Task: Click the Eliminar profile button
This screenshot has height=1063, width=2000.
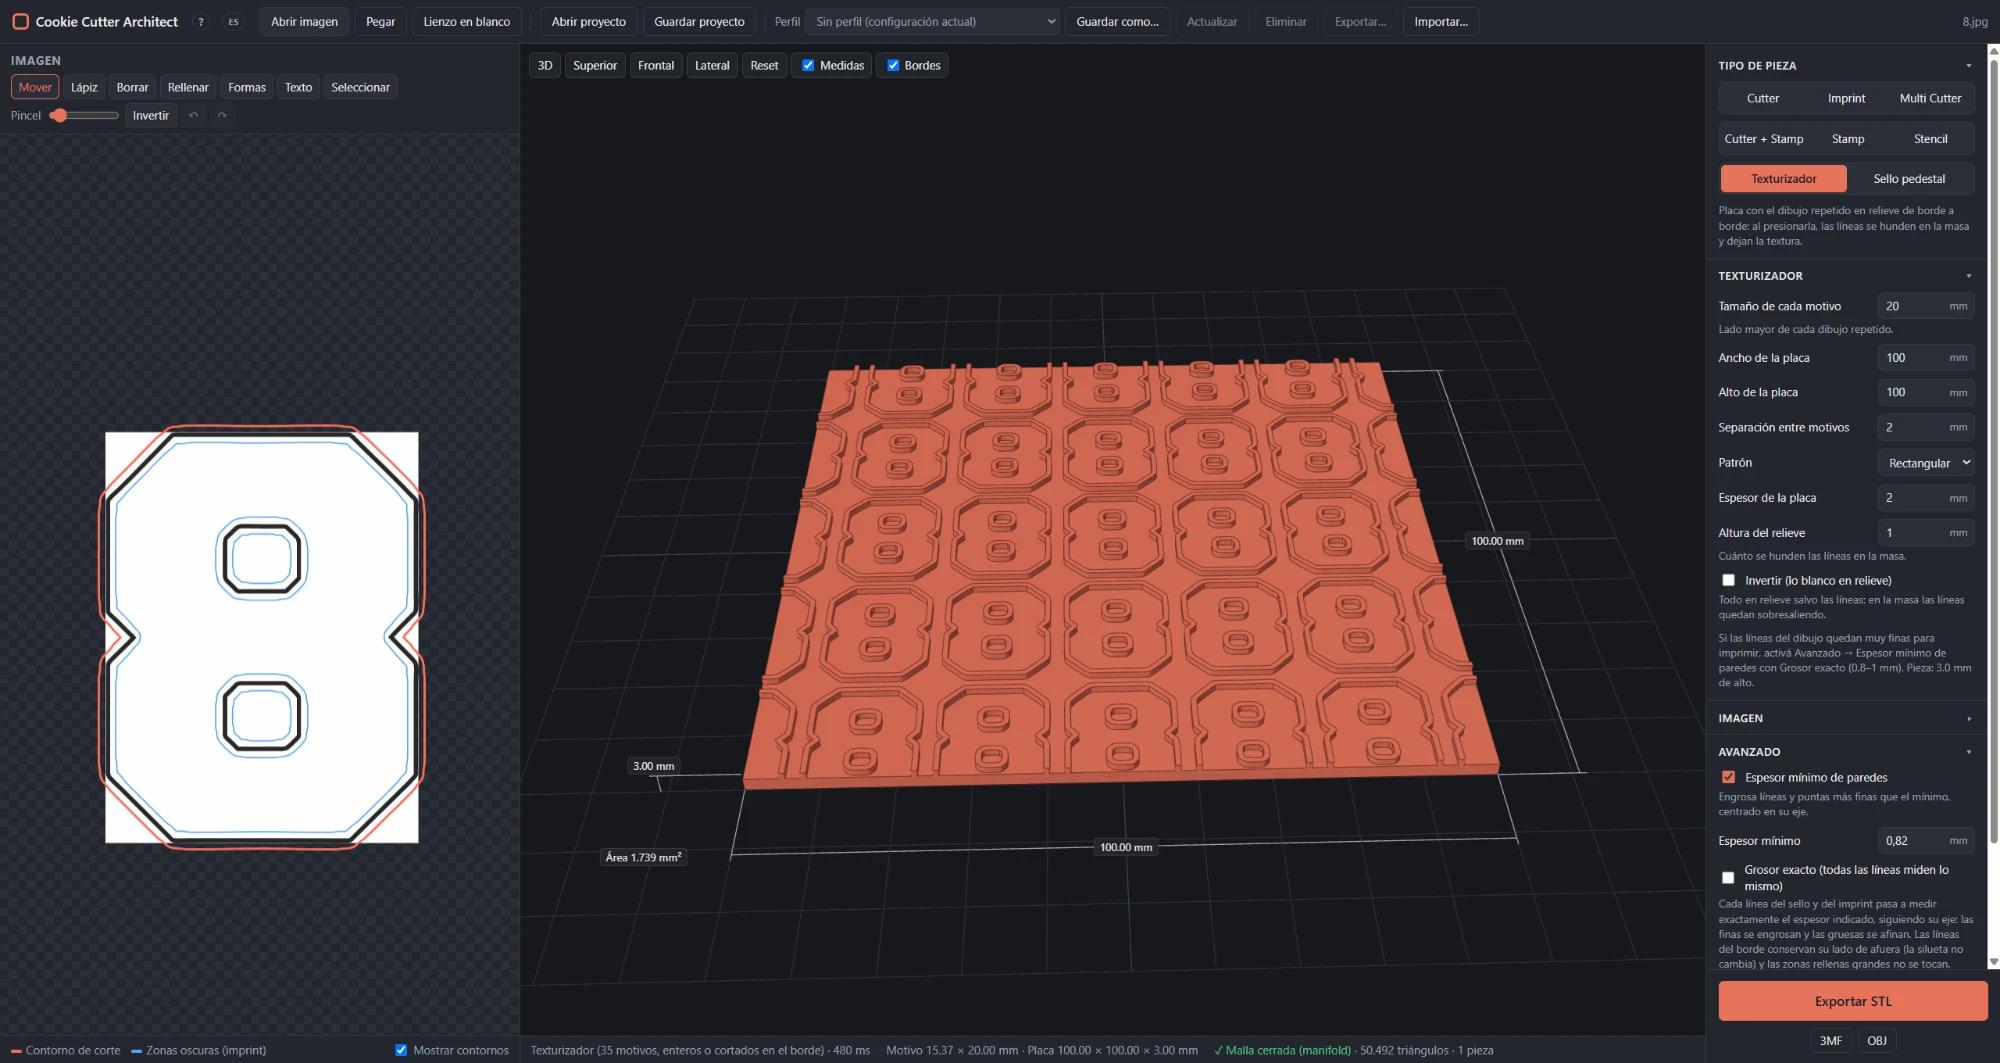Action: coord(1285,22)
